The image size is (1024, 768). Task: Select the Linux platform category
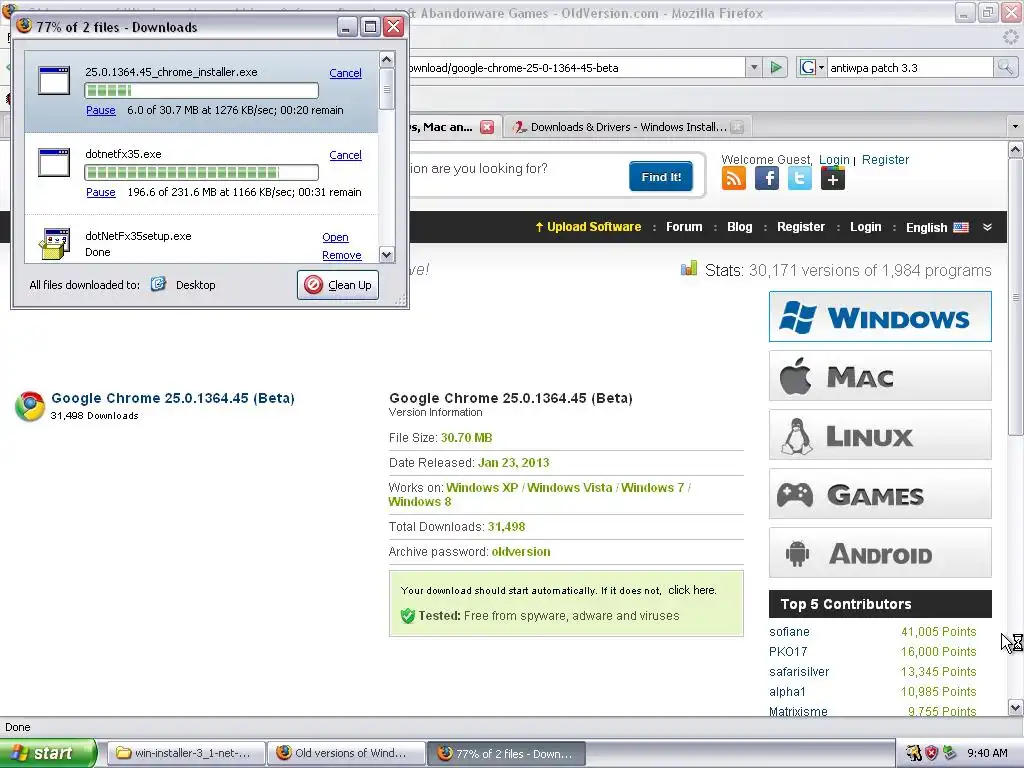pyautogui.click(x=880, y=435)
